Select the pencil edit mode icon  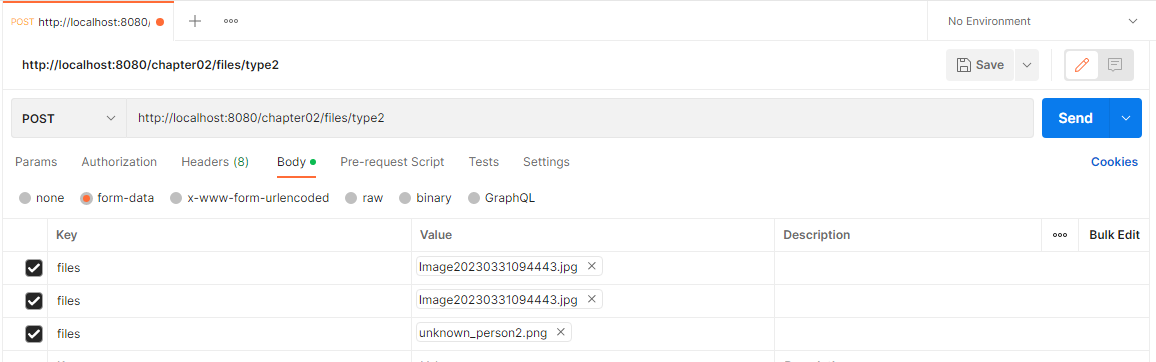[x=1082, y=65]
